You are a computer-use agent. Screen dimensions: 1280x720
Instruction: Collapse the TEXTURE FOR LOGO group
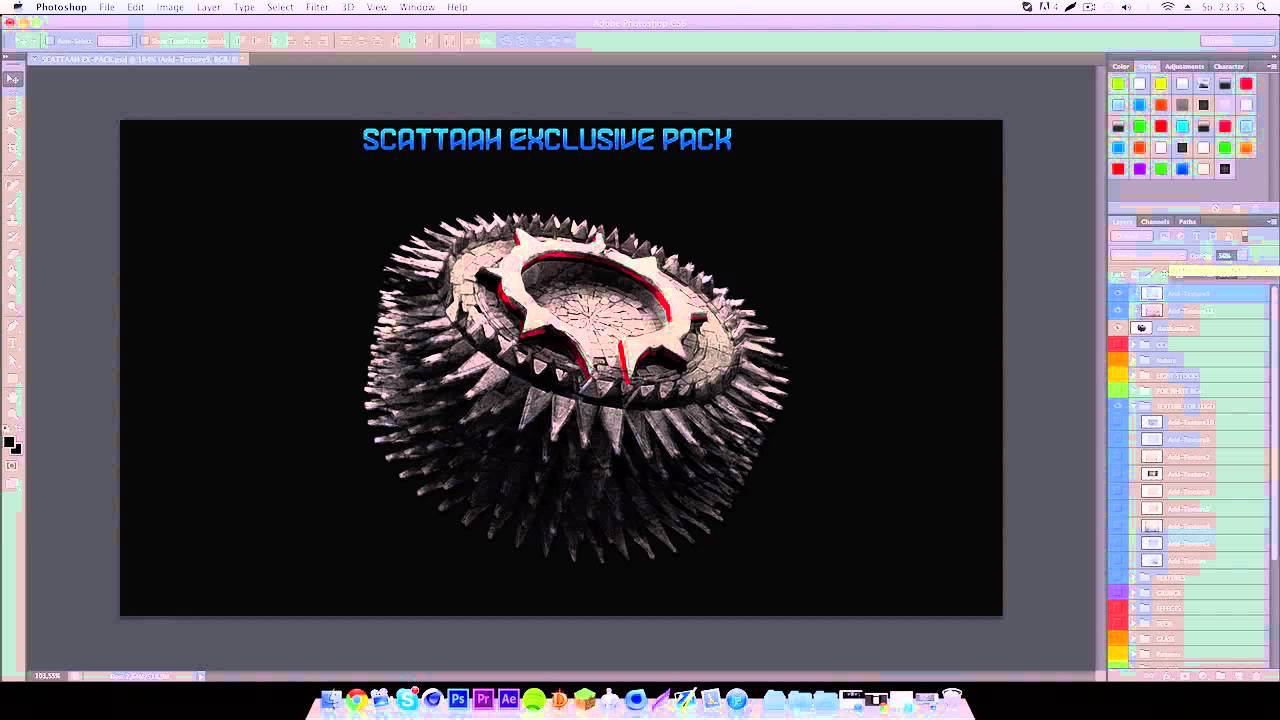(x=1133, y=406)
